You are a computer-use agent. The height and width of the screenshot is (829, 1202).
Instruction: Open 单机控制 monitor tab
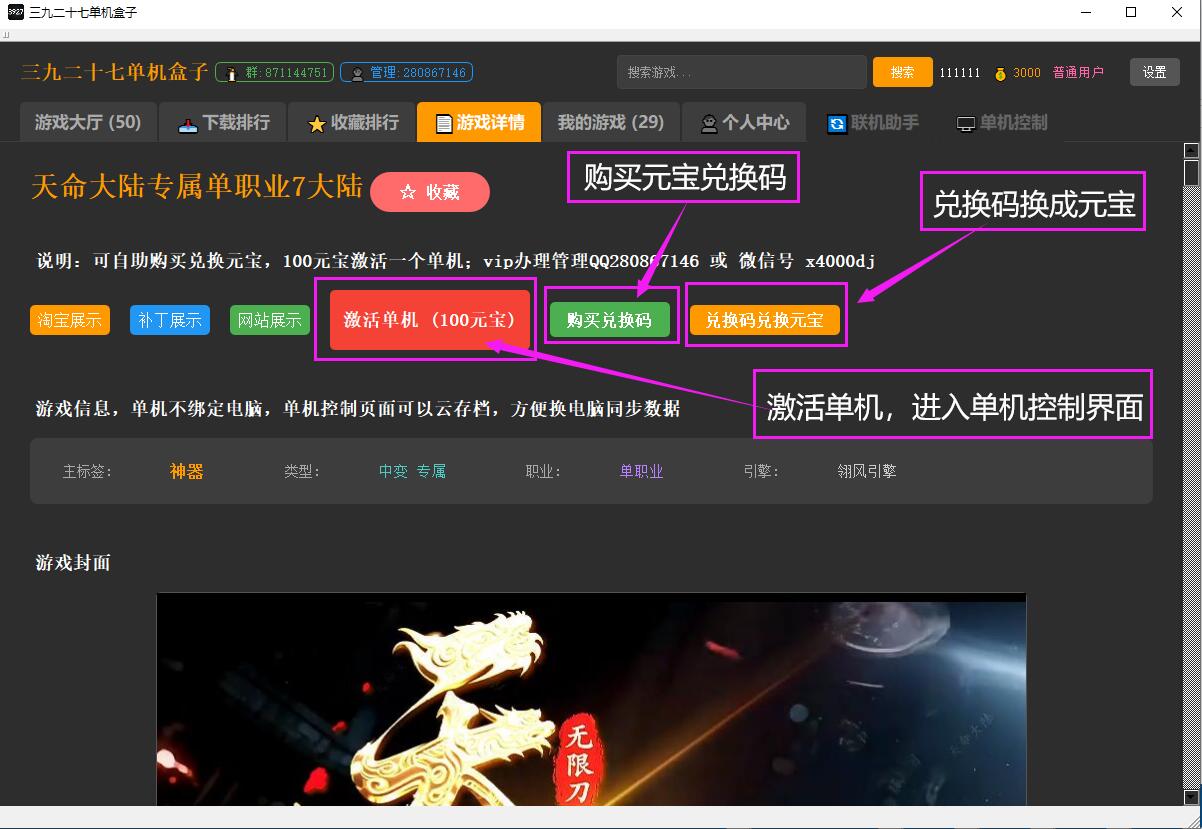pyautogui.click(x=1001, y=123)
